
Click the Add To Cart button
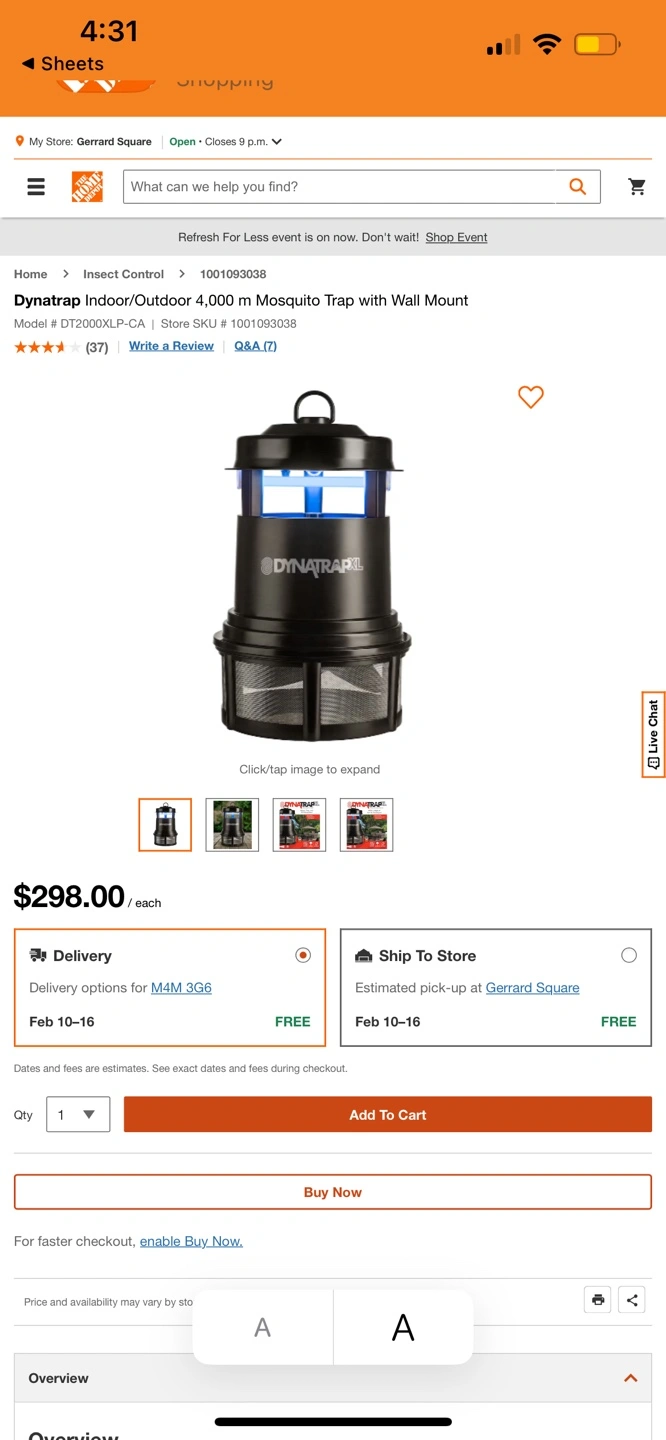pyautogui.click(x=388, y=1115)
